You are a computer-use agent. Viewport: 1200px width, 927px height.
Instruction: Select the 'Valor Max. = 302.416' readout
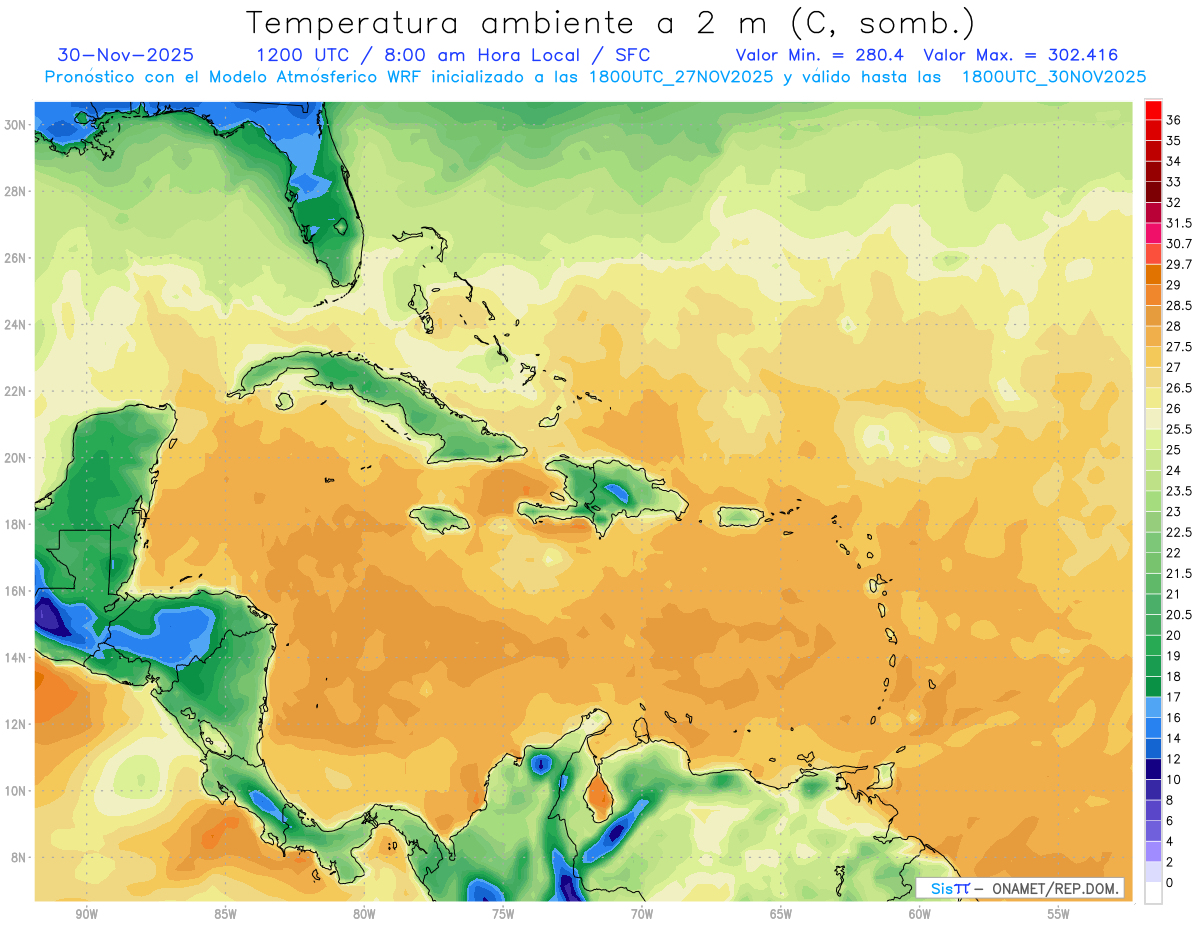click(1021, 55)
